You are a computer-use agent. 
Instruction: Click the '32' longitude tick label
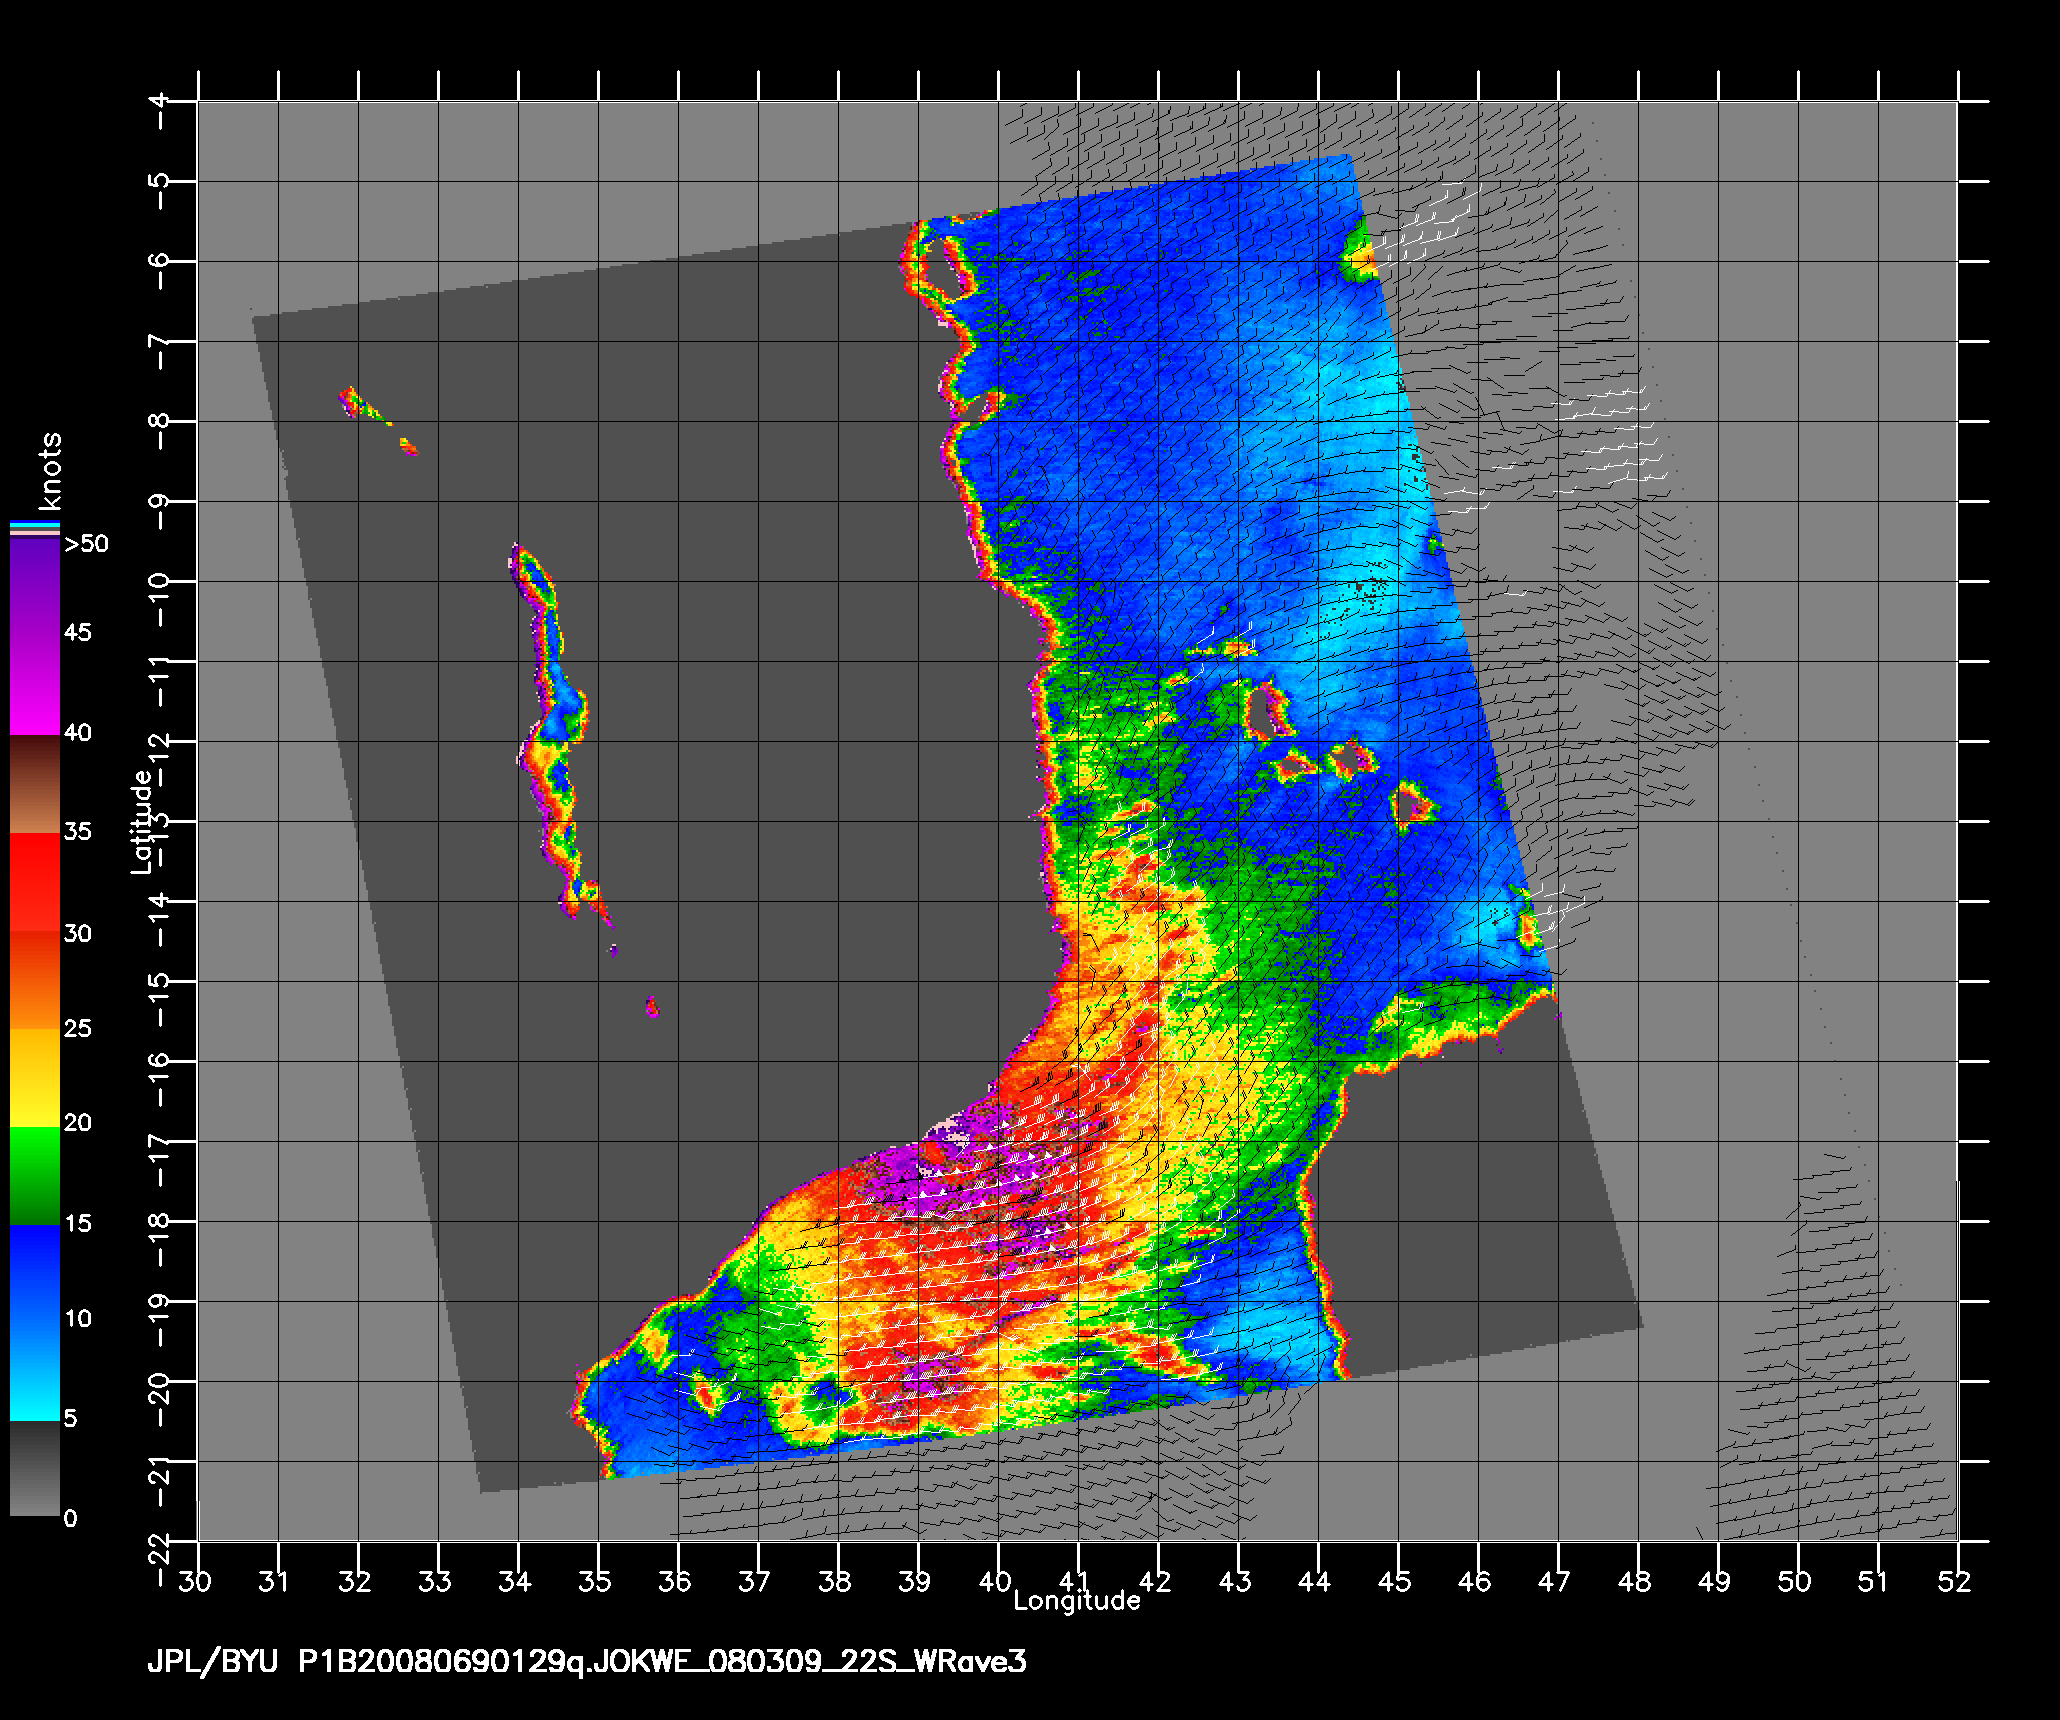pos(355,1581)
